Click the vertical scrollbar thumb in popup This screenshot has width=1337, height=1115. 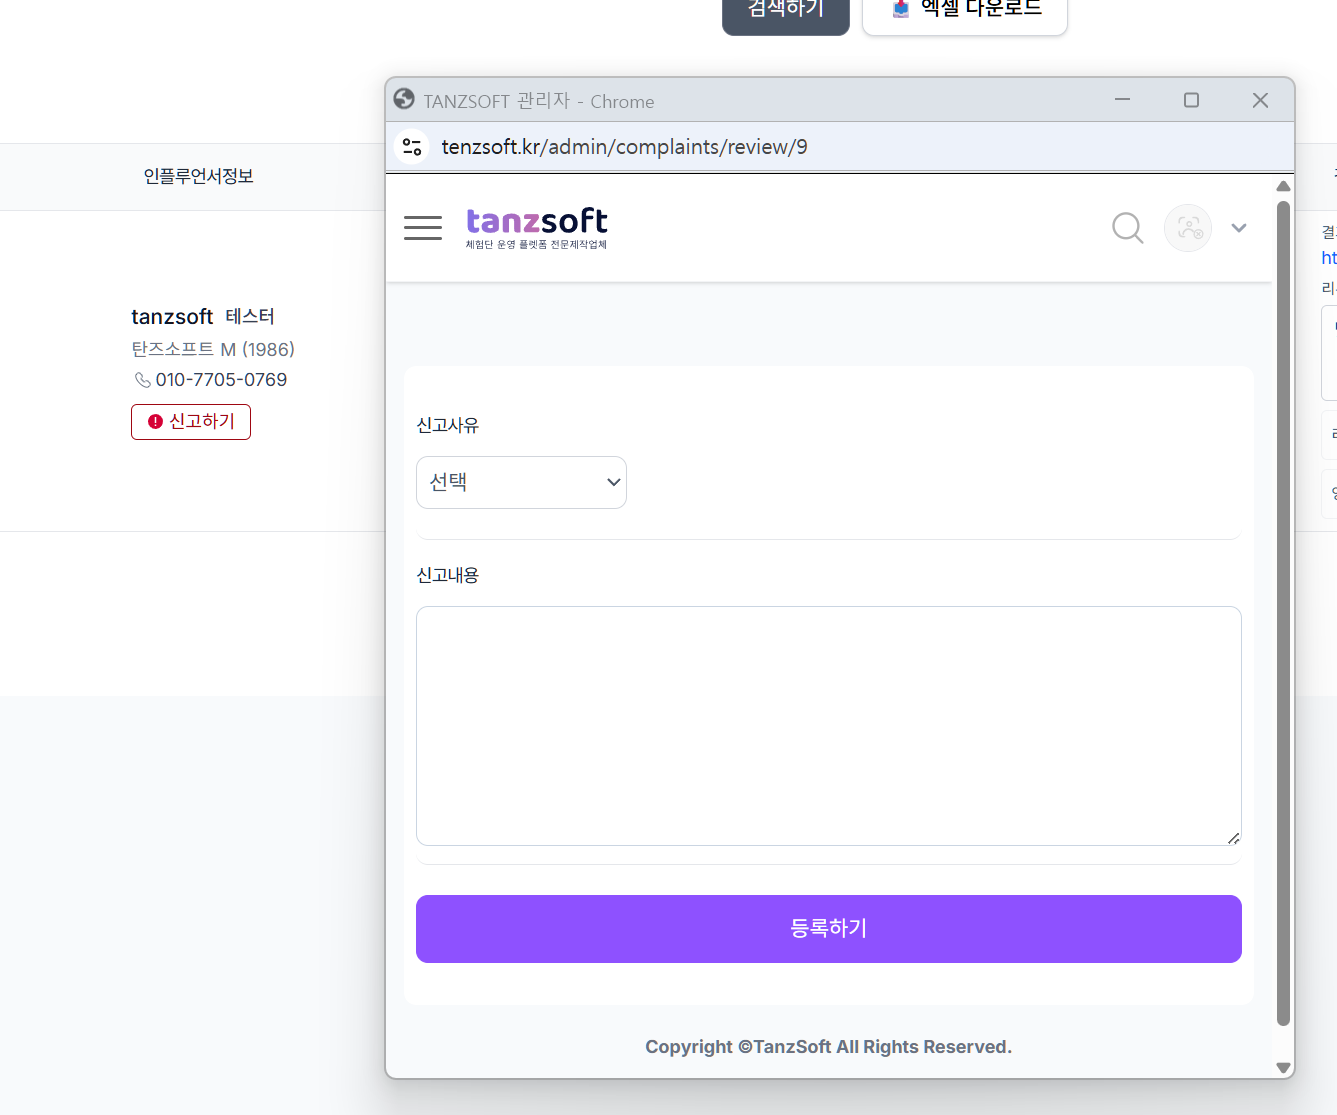1283,612
